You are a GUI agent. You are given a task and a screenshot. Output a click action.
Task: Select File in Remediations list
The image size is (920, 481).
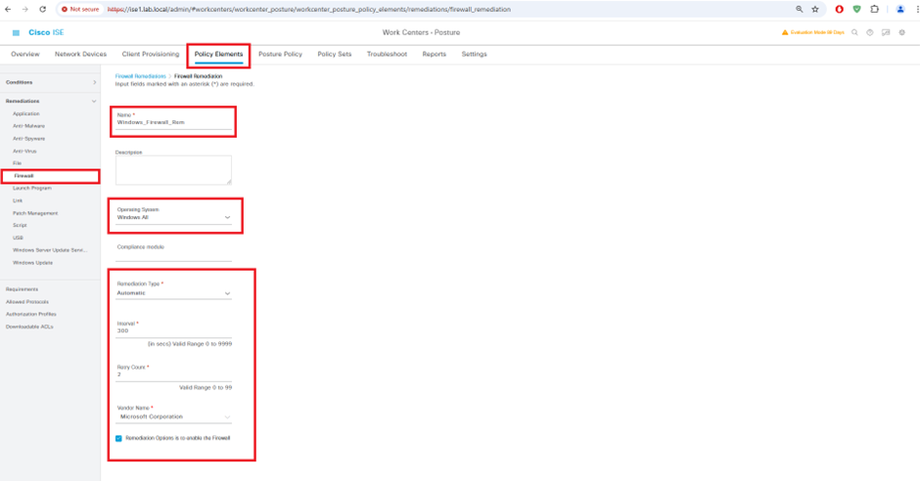pyautogui.click(x=17, y=163)
